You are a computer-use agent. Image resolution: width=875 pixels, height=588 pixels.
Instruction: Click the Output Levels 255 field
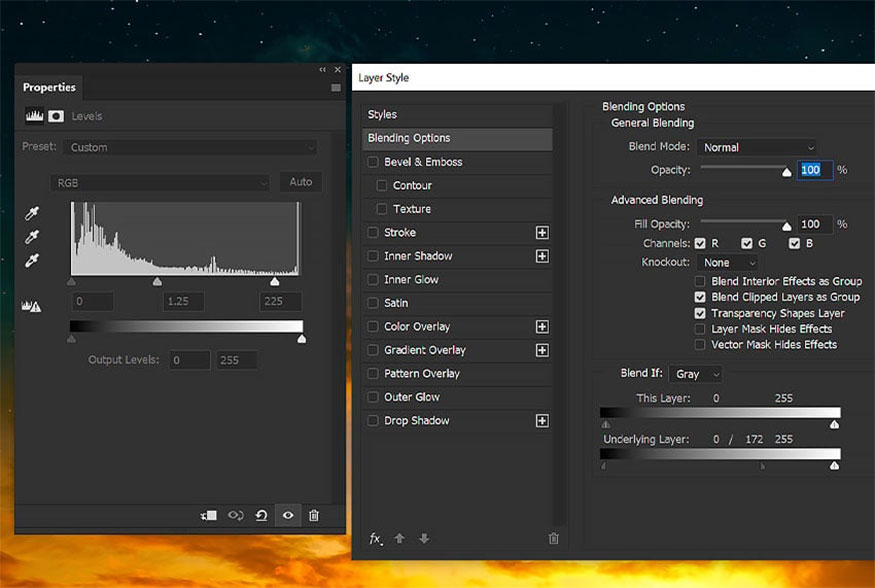tap(237, 360)
